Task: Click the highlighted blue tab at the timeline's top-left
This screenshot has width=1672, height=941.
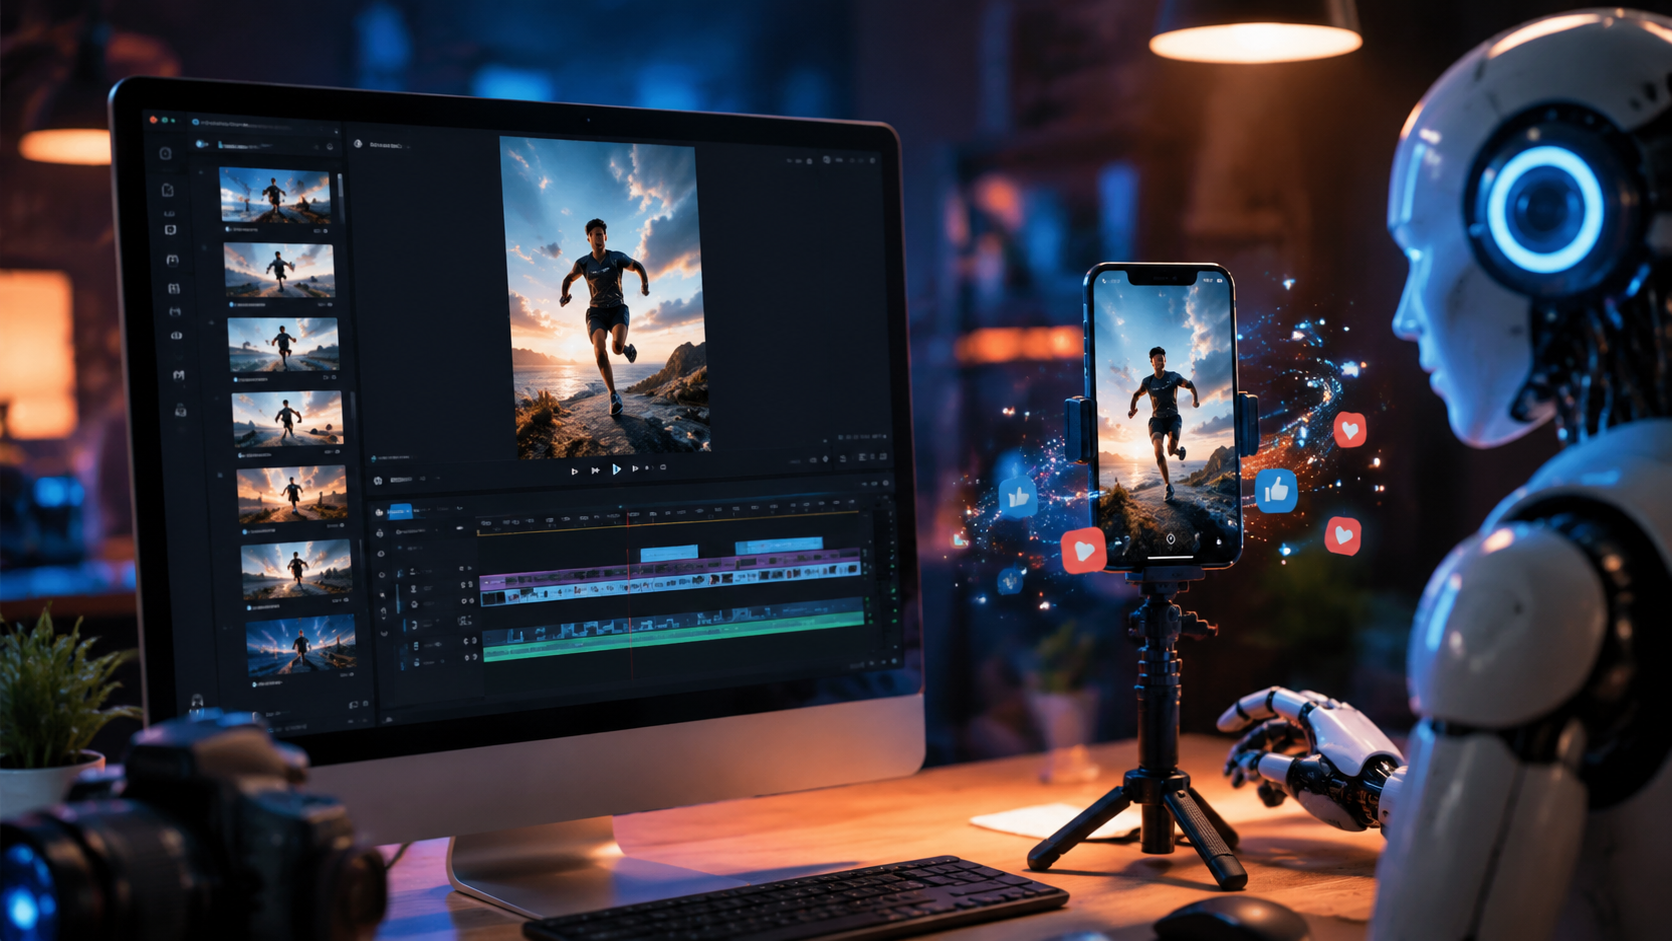Action: tap(400, 511)
